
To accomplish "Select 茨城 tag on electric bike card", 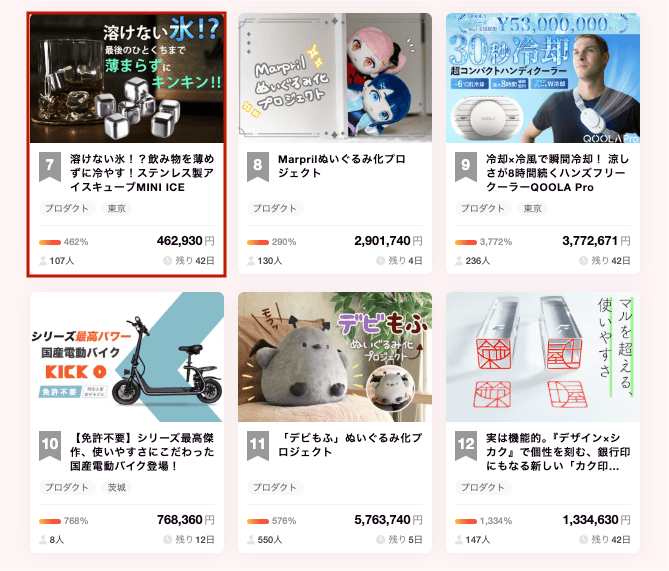I will click(116, 487).
